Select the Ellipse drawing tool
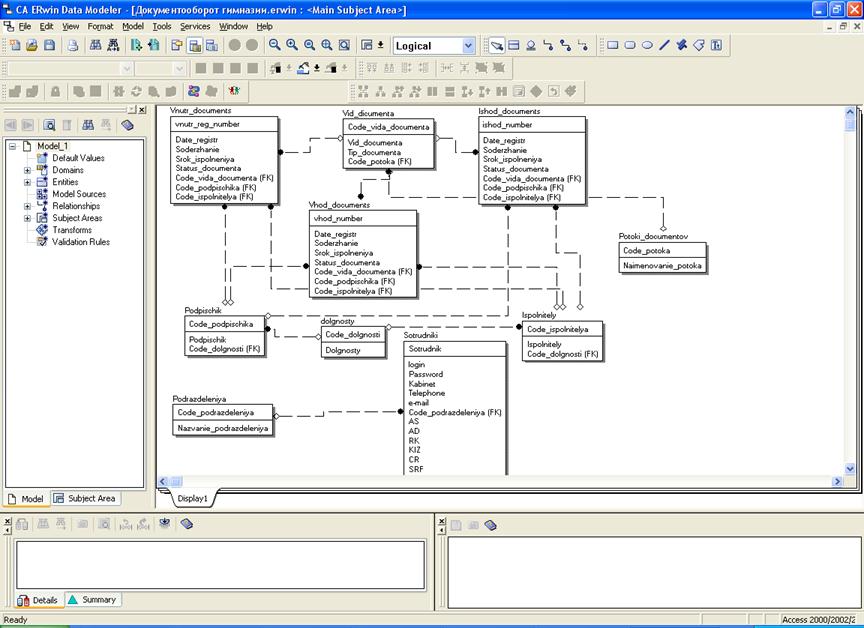This screenshot has height=628, width=864. (x=647, y=46)
